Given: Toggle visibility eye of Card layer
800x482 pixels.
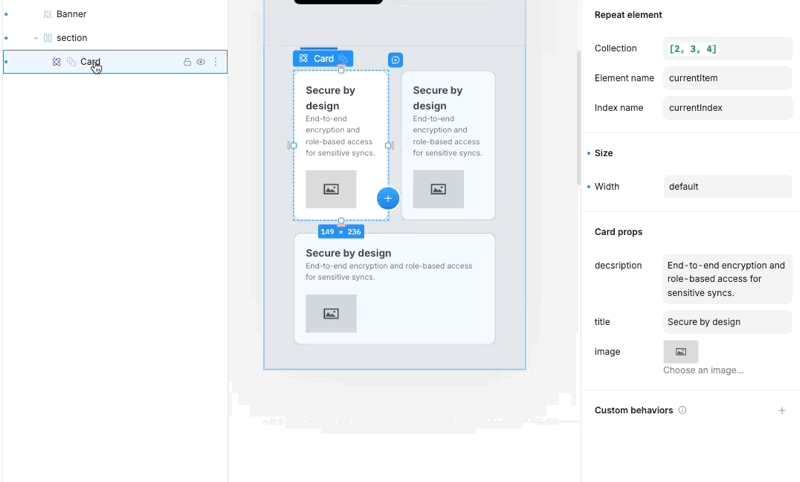Looking at the screenshot, I should point(201,62).
